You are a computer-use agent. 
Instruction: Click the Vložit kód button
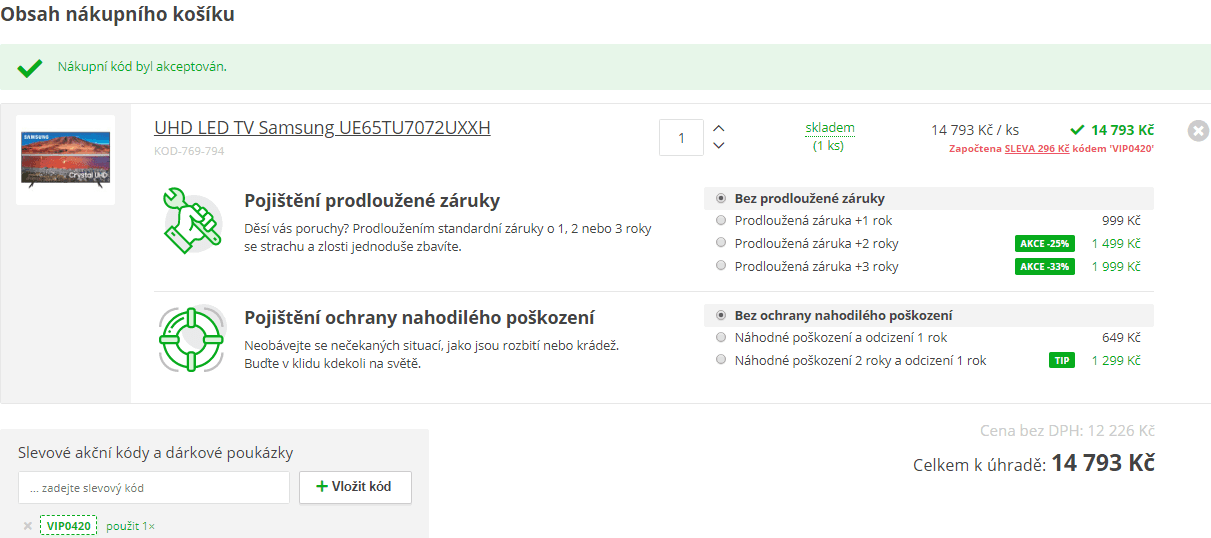click(355, 487)
